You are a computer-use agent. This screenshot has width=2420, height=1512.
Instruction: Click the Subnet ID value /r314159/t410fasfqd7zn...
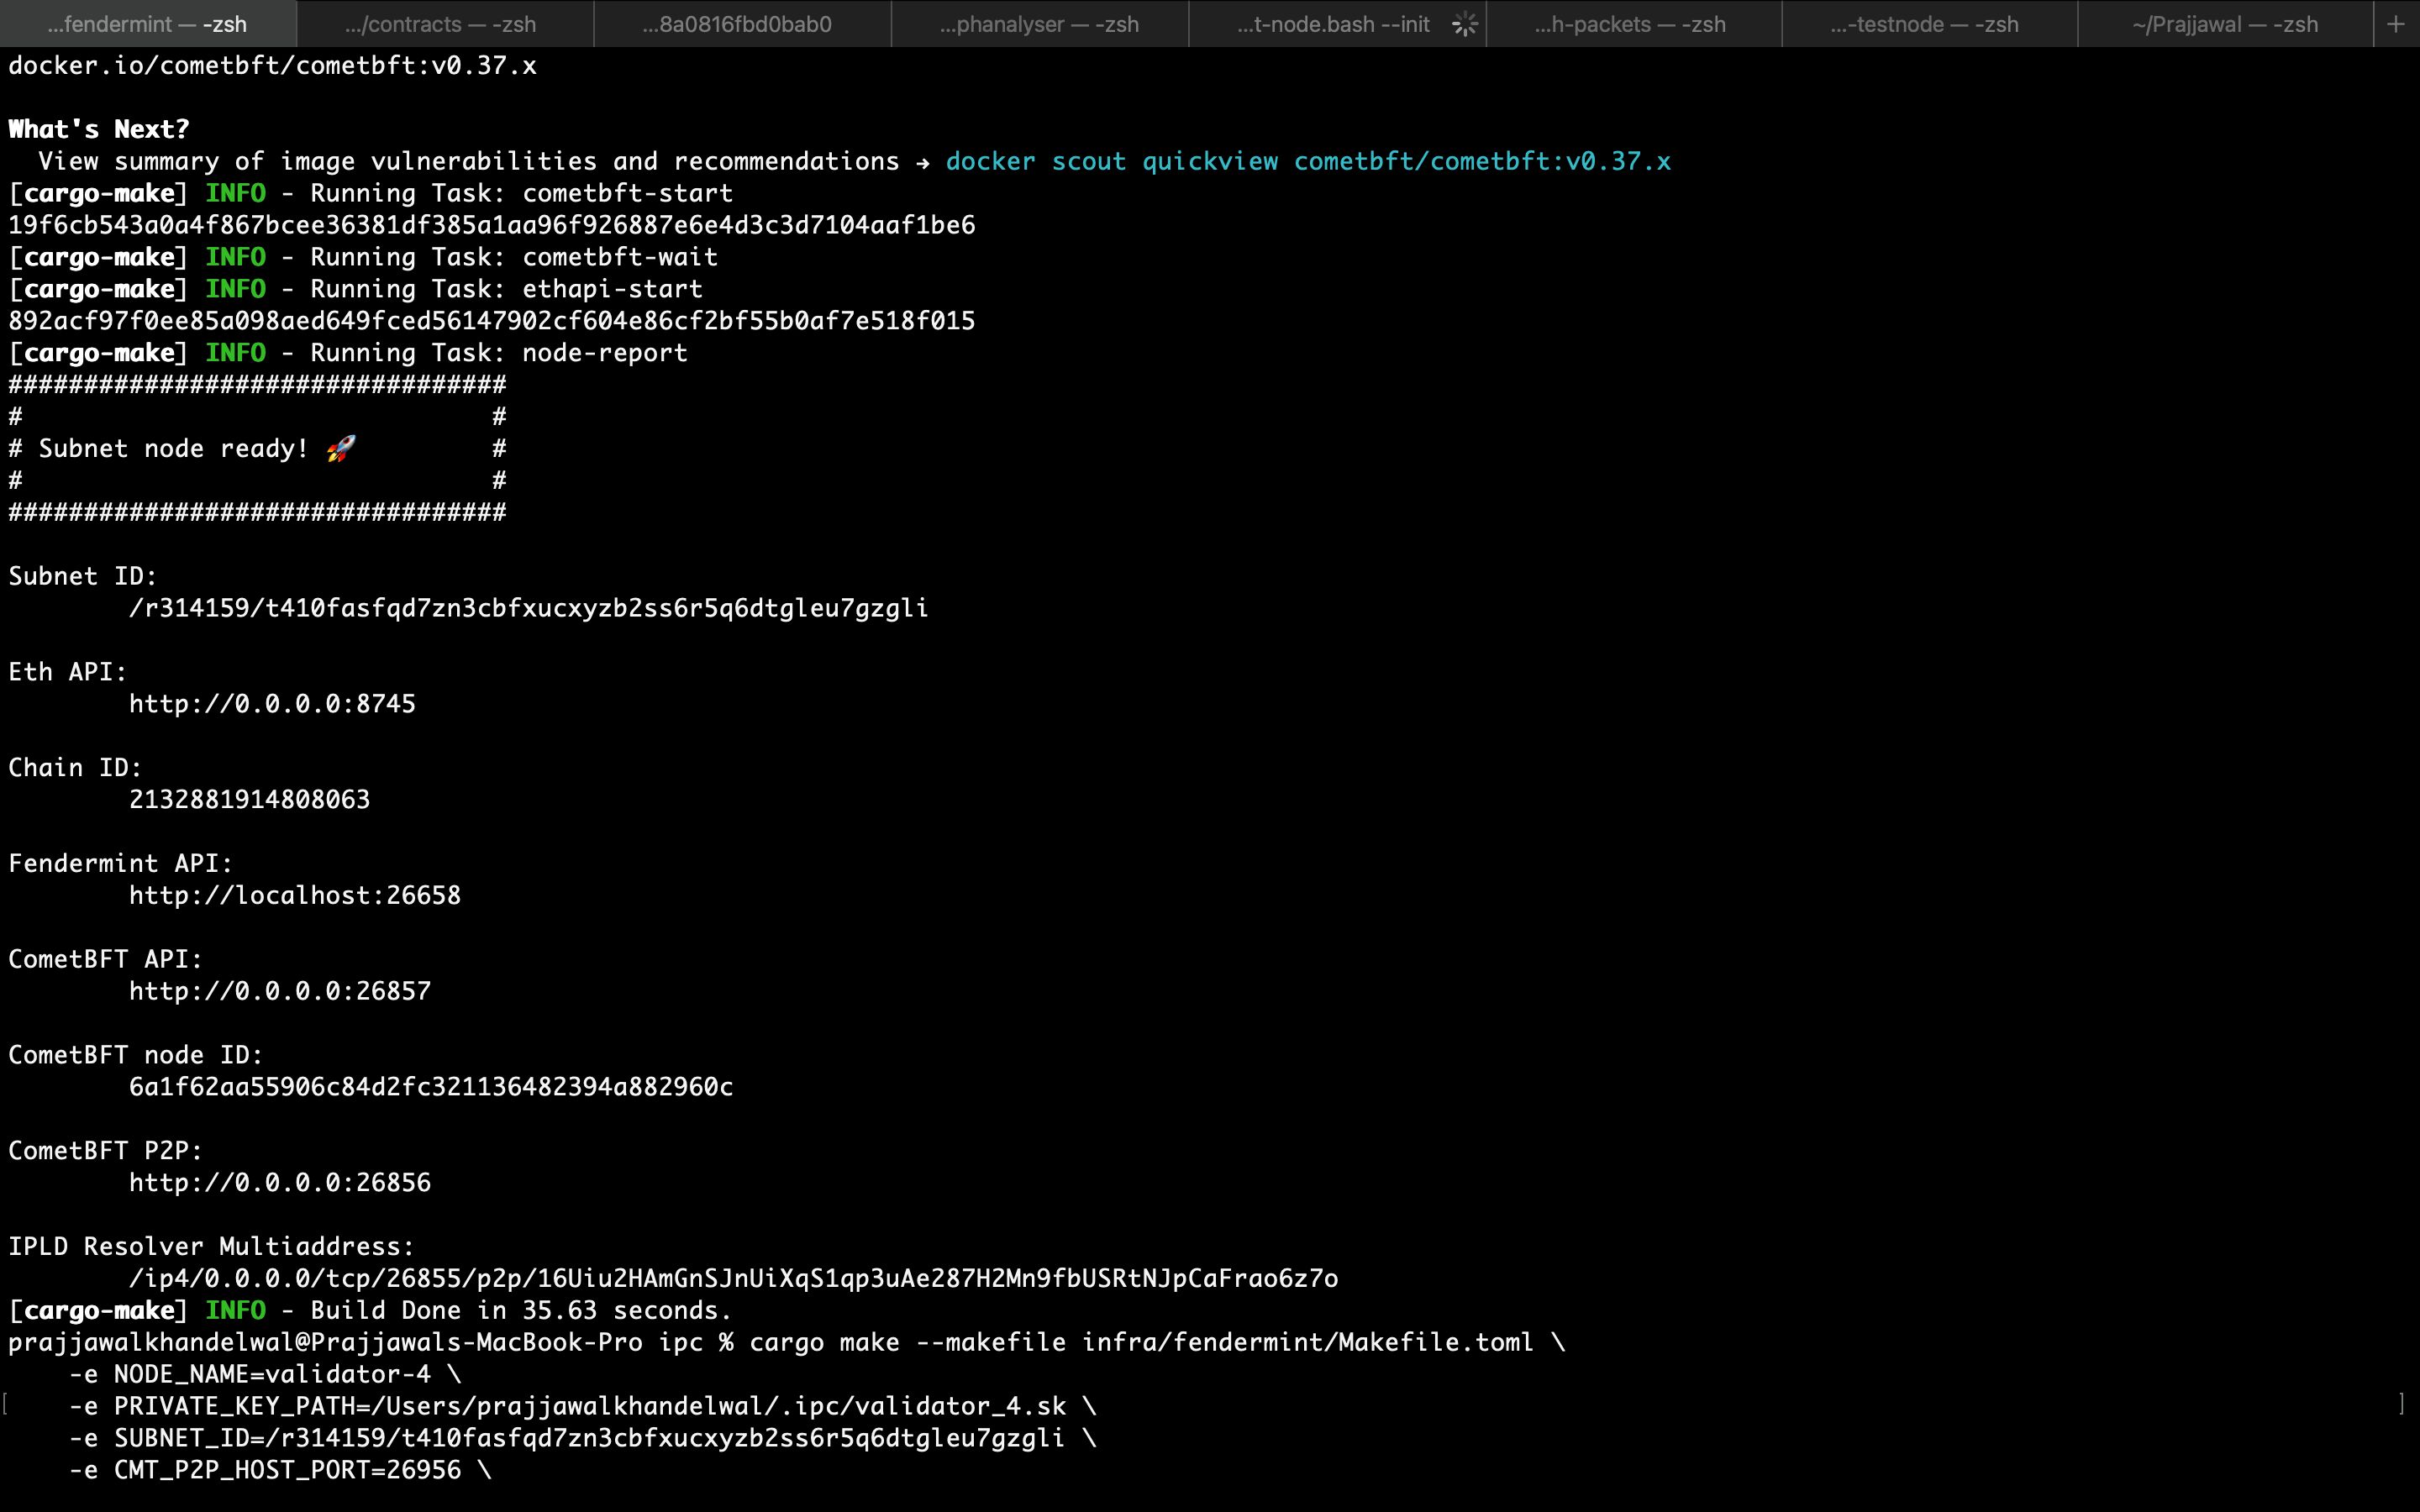[x=529, y=608]
